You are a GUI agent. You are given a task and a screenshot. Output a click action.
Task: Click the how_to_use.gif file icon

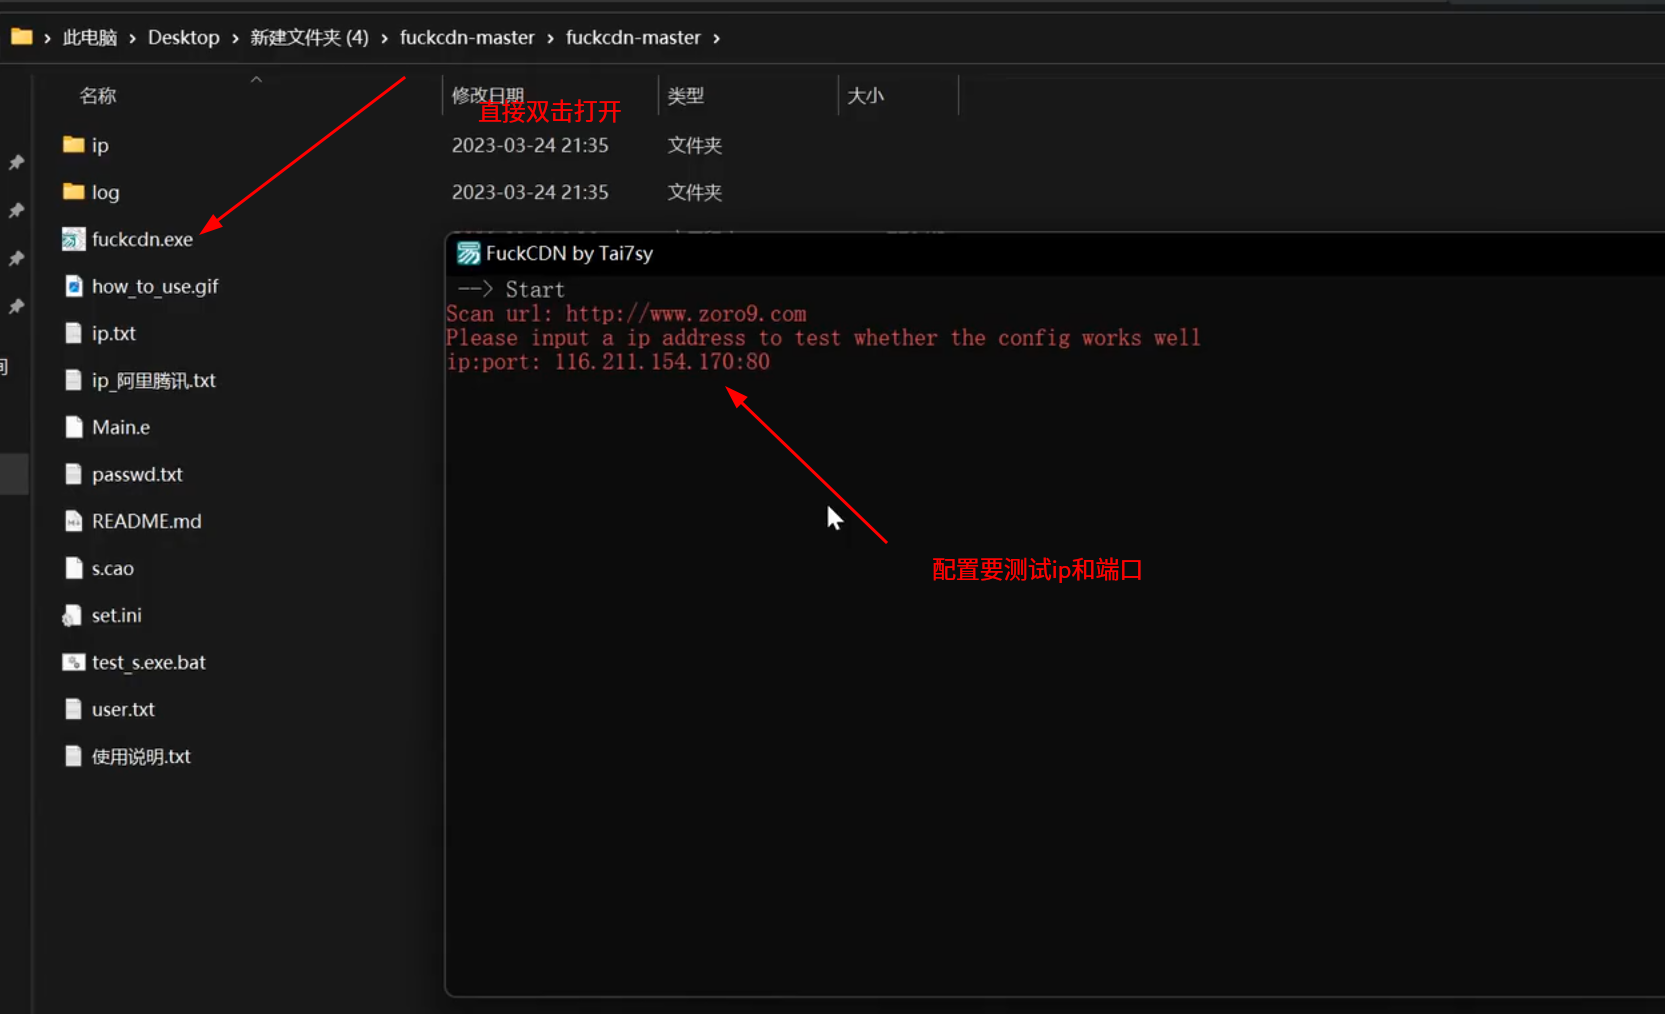click(x=73, y=286)
